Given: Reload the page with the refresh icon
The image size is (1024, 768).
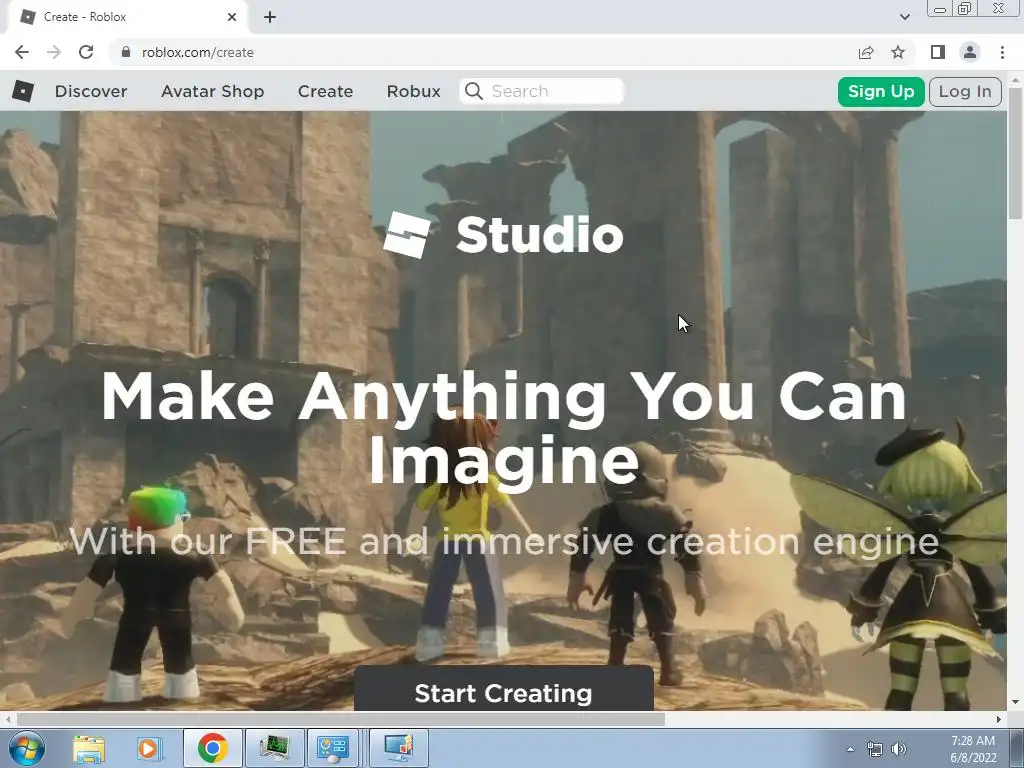Looking at the screenshot, I should 86,52.
